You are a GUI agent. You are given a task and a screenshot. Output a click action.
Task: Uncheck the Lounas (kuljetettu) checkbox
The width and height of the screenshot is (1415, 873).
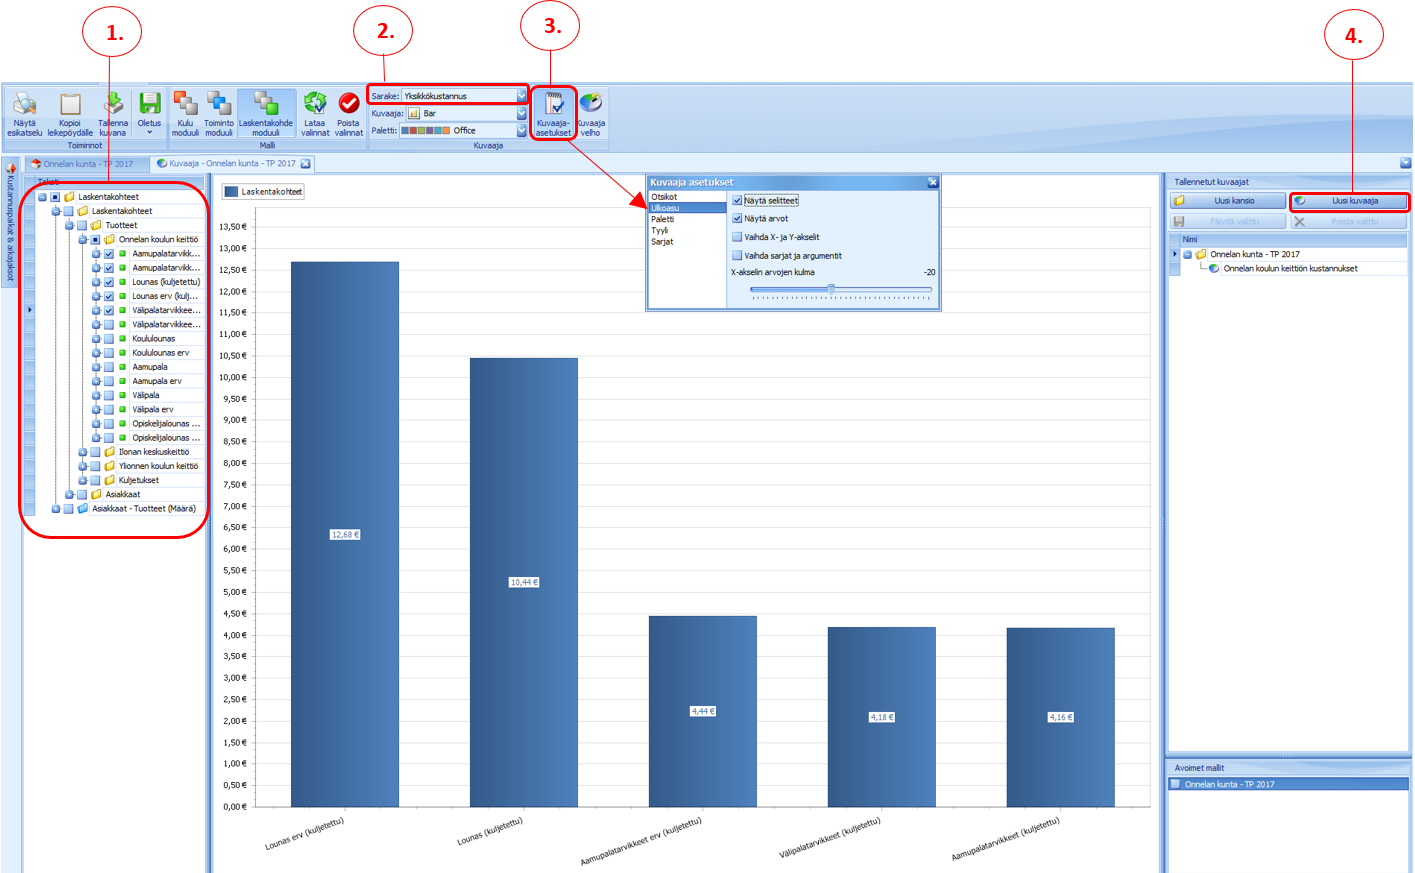pos(109,282)
